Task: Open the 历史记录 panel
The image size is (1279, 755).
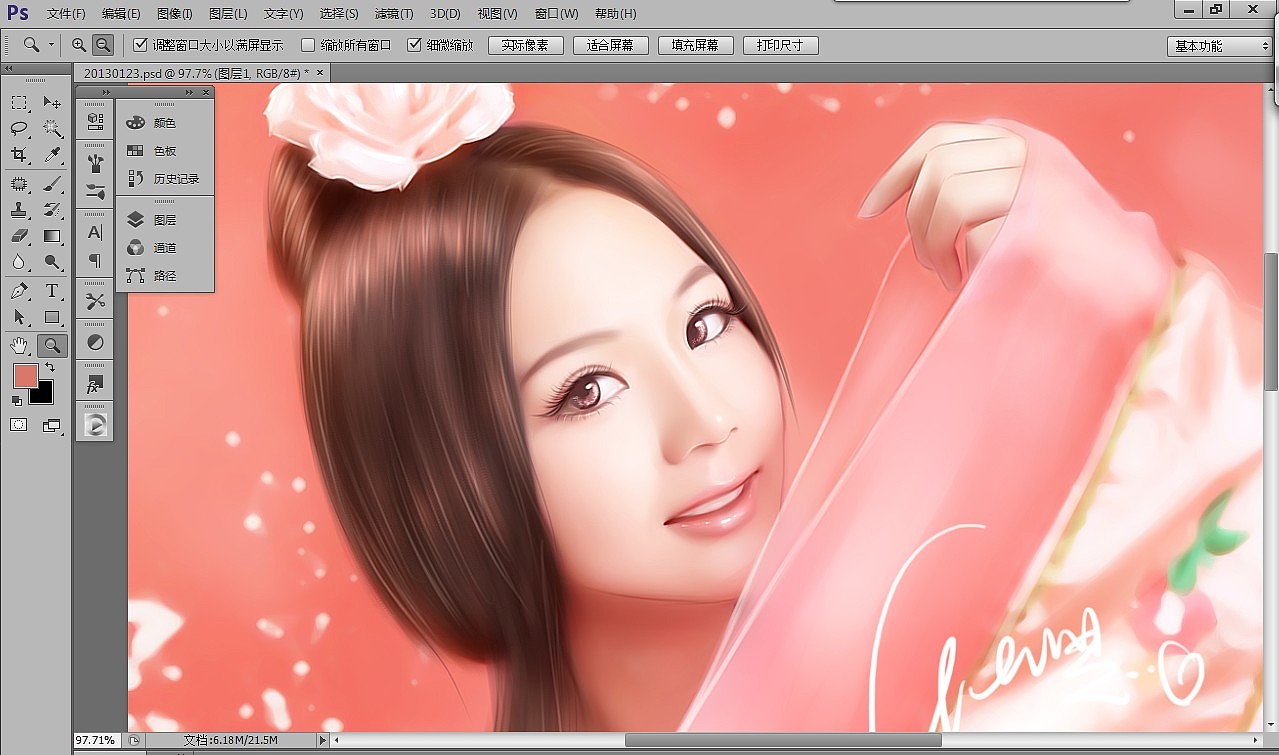Action: pos(165,179)
